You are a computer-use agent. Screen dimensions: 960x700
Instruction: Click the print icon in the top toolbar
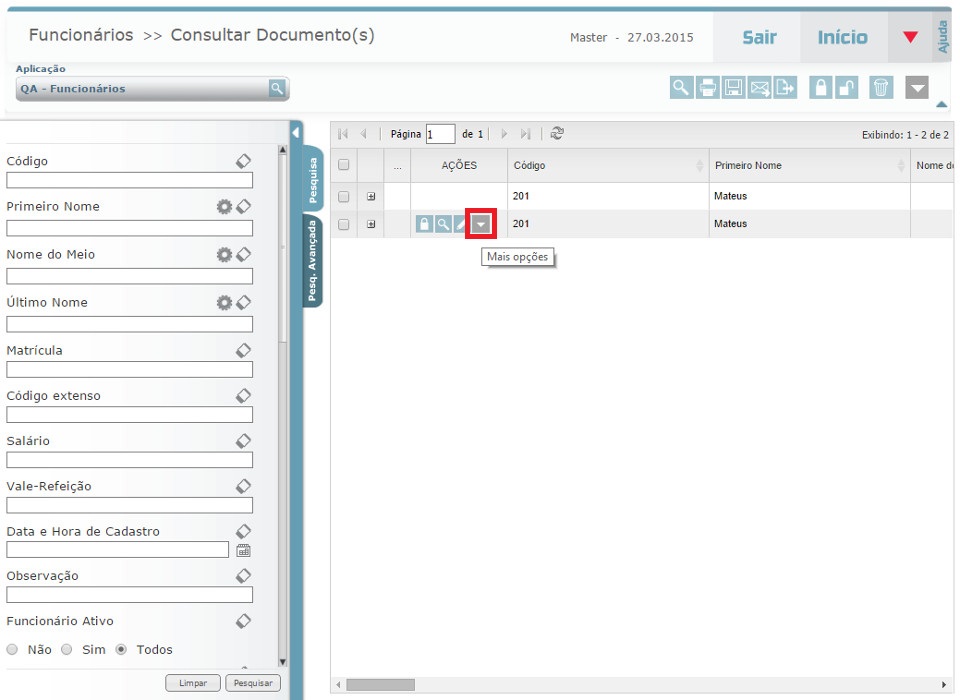[708, 88]
